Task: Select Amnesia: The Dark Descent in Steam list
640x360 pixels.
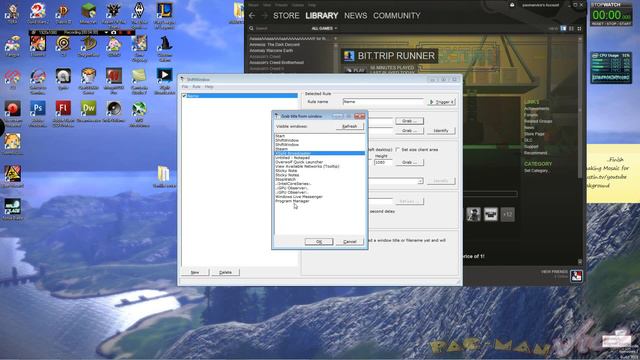Action: 274,44
